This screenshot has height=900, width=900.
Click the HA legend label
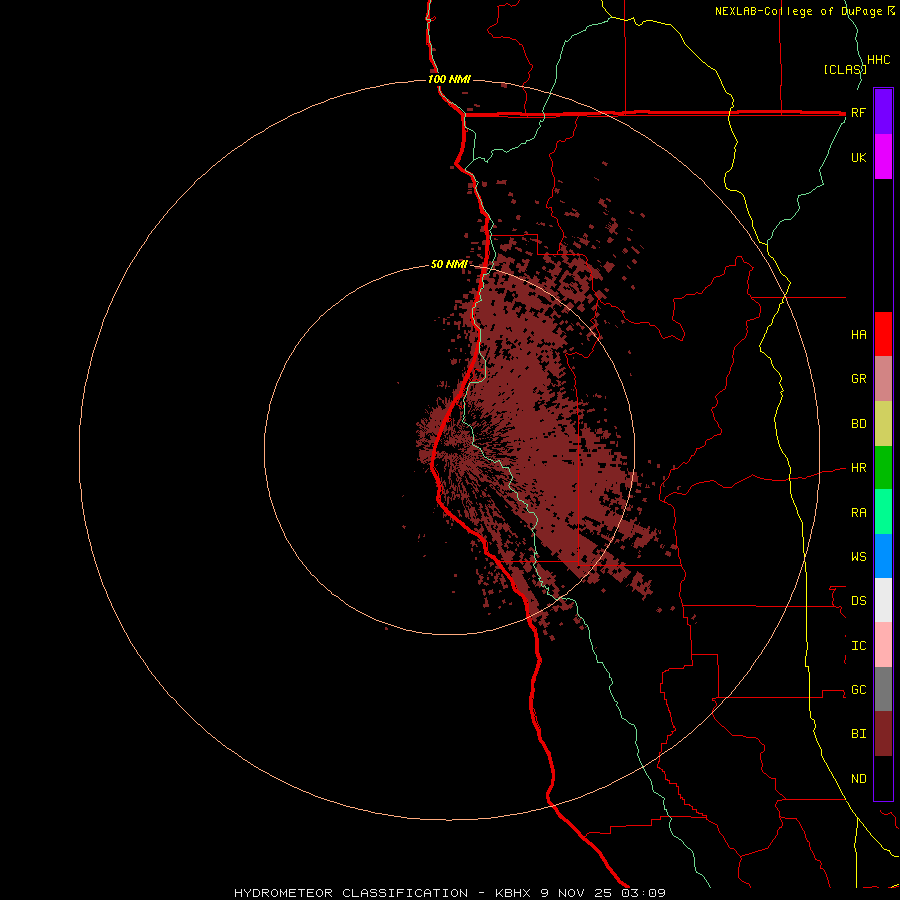(x=858, y=335)
